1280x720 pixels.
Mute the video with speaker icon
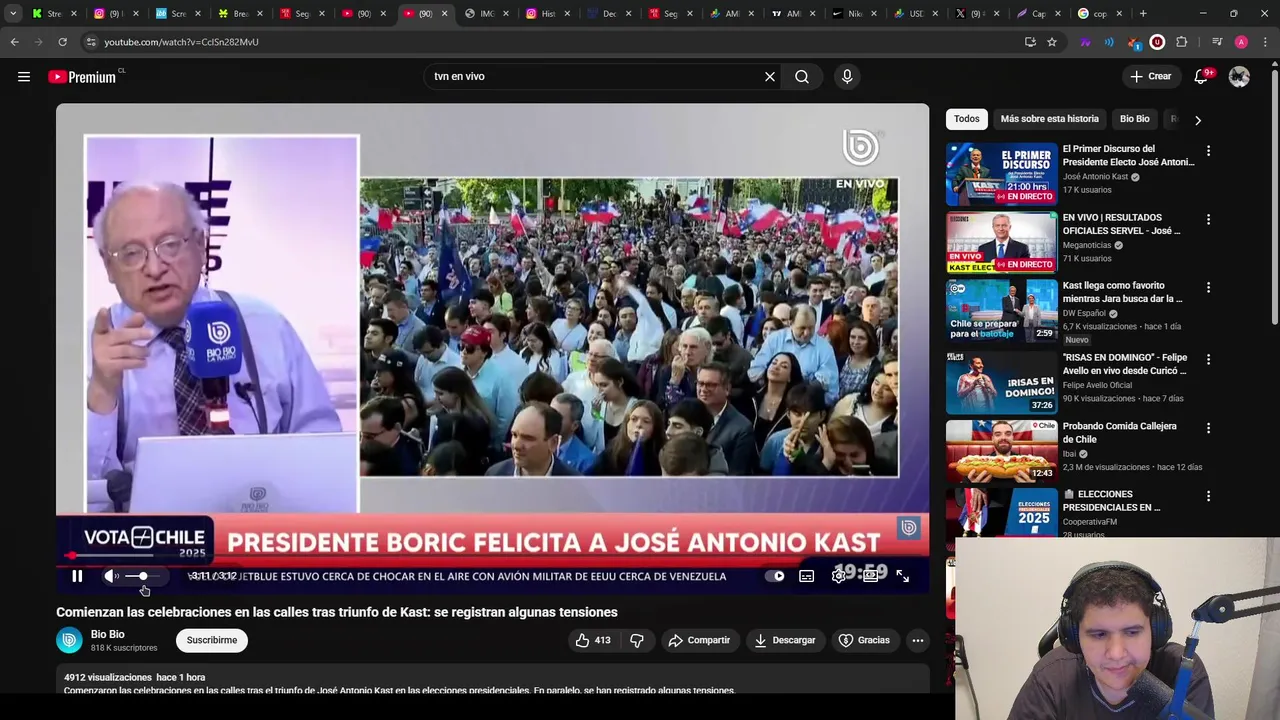pyautogui.click(x=110, y=576)
